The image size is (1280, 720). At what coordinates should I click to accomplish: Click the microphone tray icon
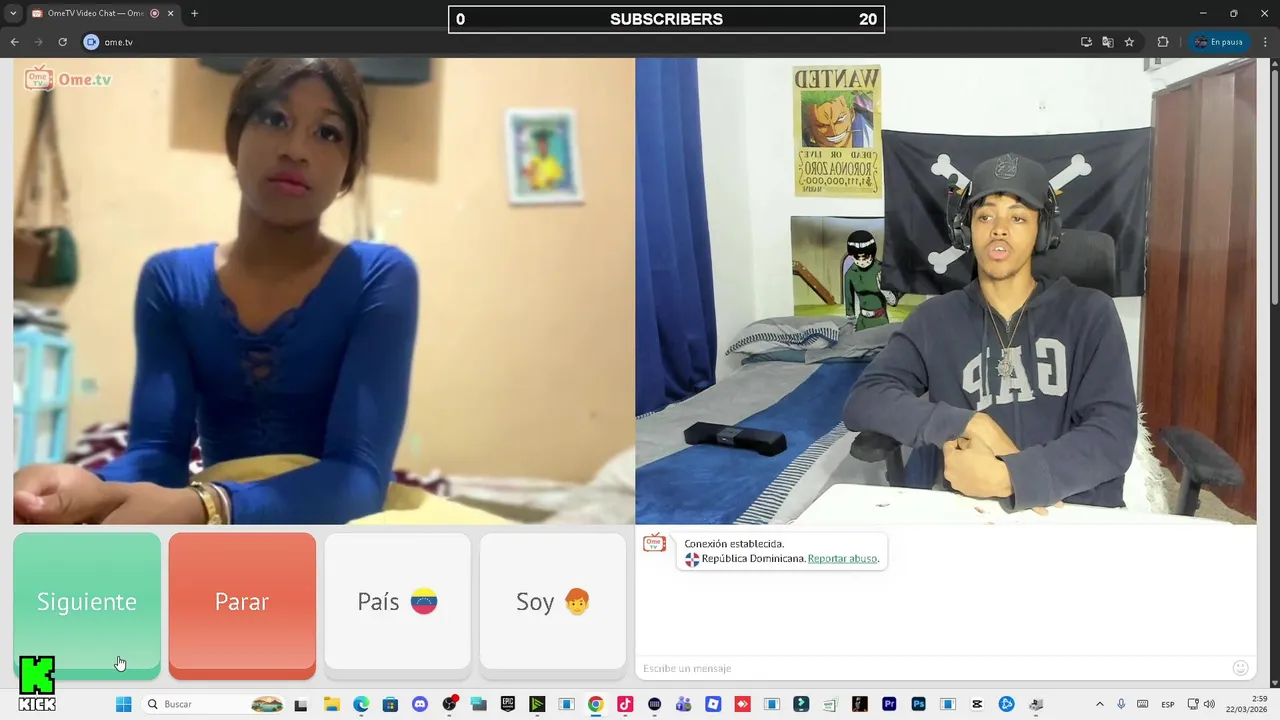tap(1121, 704)
